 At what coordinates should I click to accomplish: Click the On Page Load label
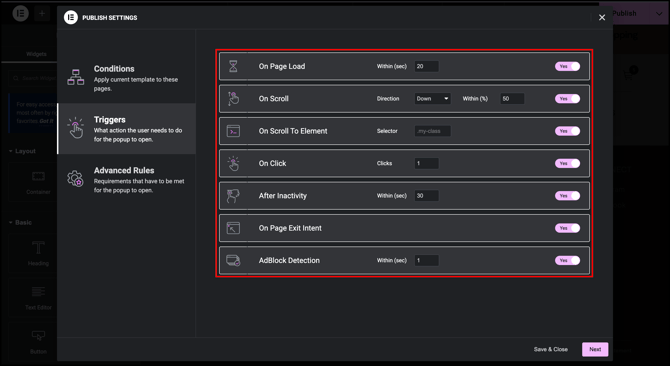[x=282, y=66]
